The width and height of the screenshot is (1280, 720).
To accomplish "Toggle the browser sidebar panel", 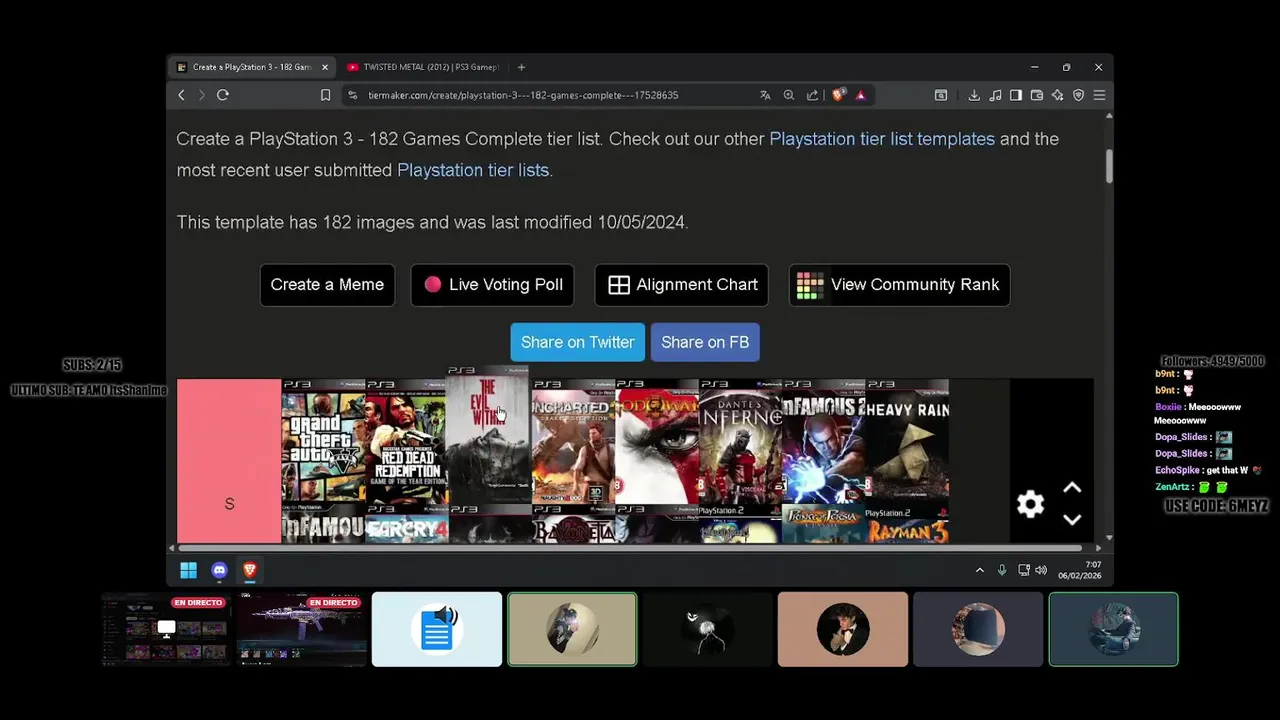I will (1016, 95).
